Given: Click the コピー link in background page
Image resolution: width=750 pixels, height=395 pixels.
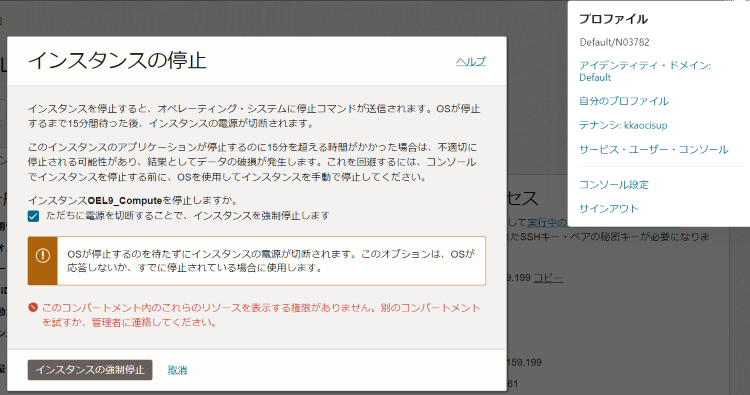Looking at the screenshot, I should pos(548,277).
